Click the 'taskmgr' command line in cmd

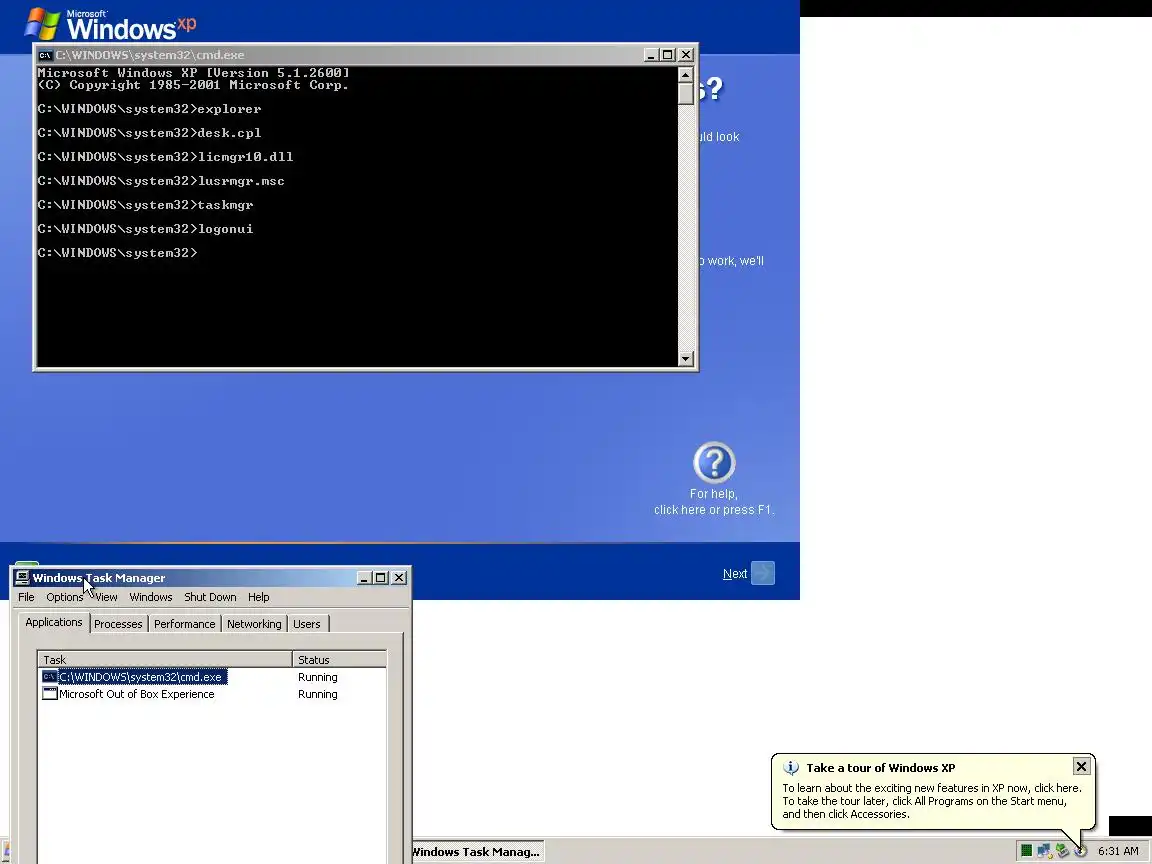coord(145,205)
